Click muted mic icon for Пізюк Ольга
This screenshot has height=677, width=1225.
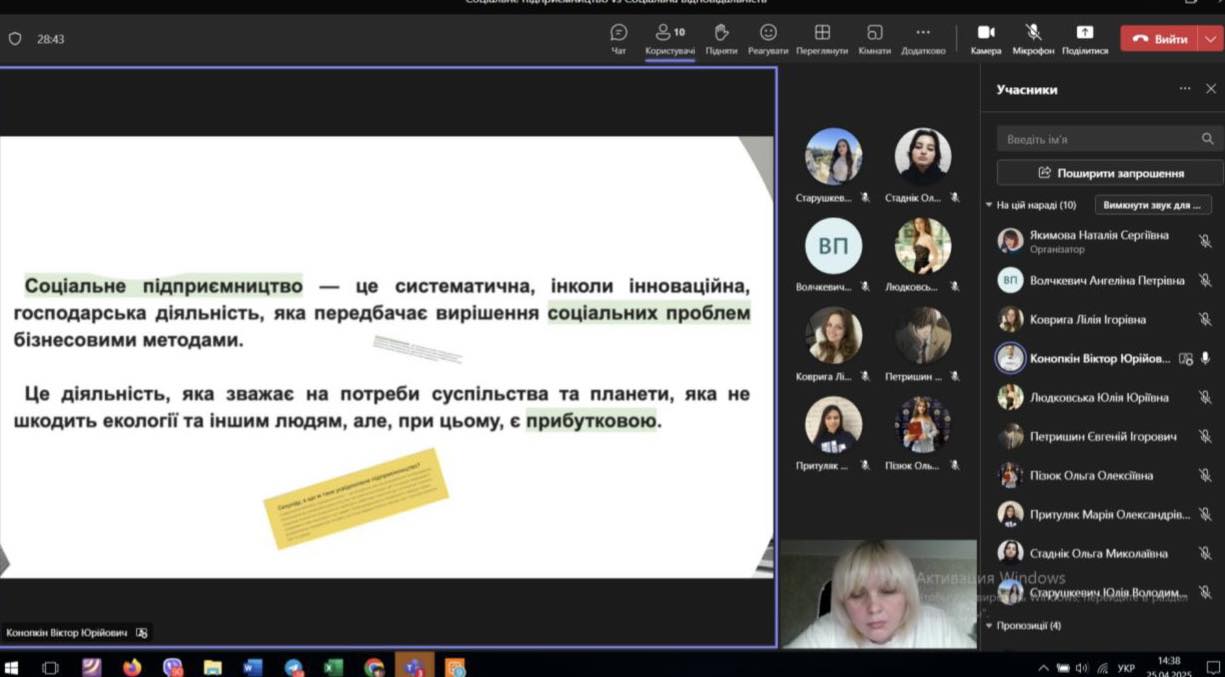point(1205,475)
